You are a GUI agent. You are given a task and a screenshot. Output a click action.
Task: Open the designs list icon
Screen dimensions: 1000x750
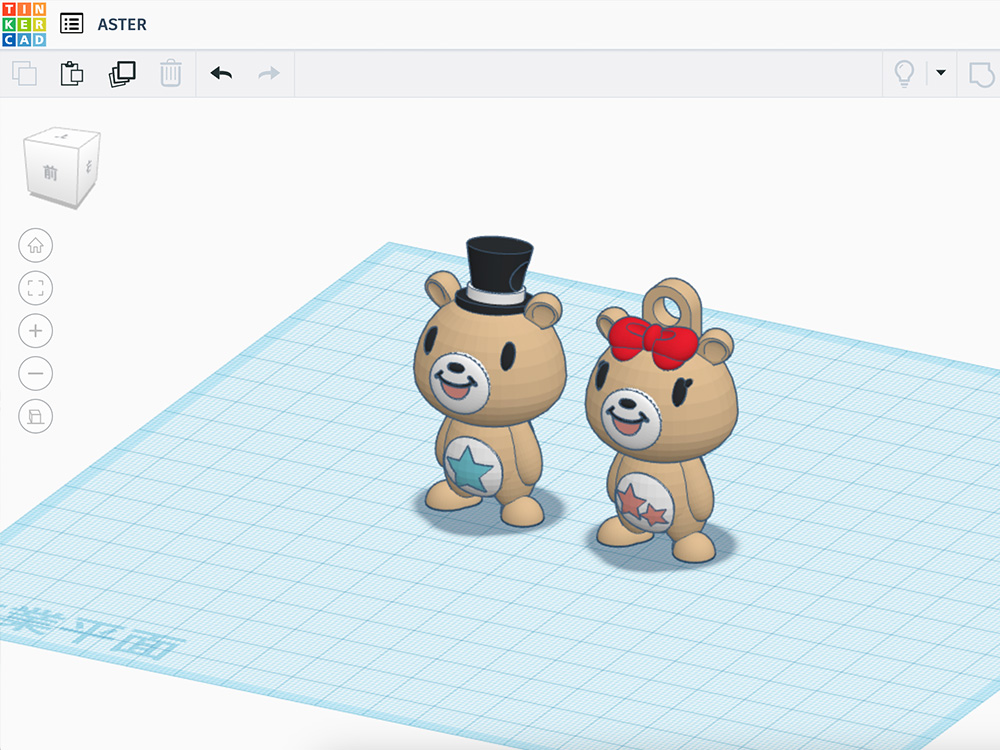coord(72,24)
